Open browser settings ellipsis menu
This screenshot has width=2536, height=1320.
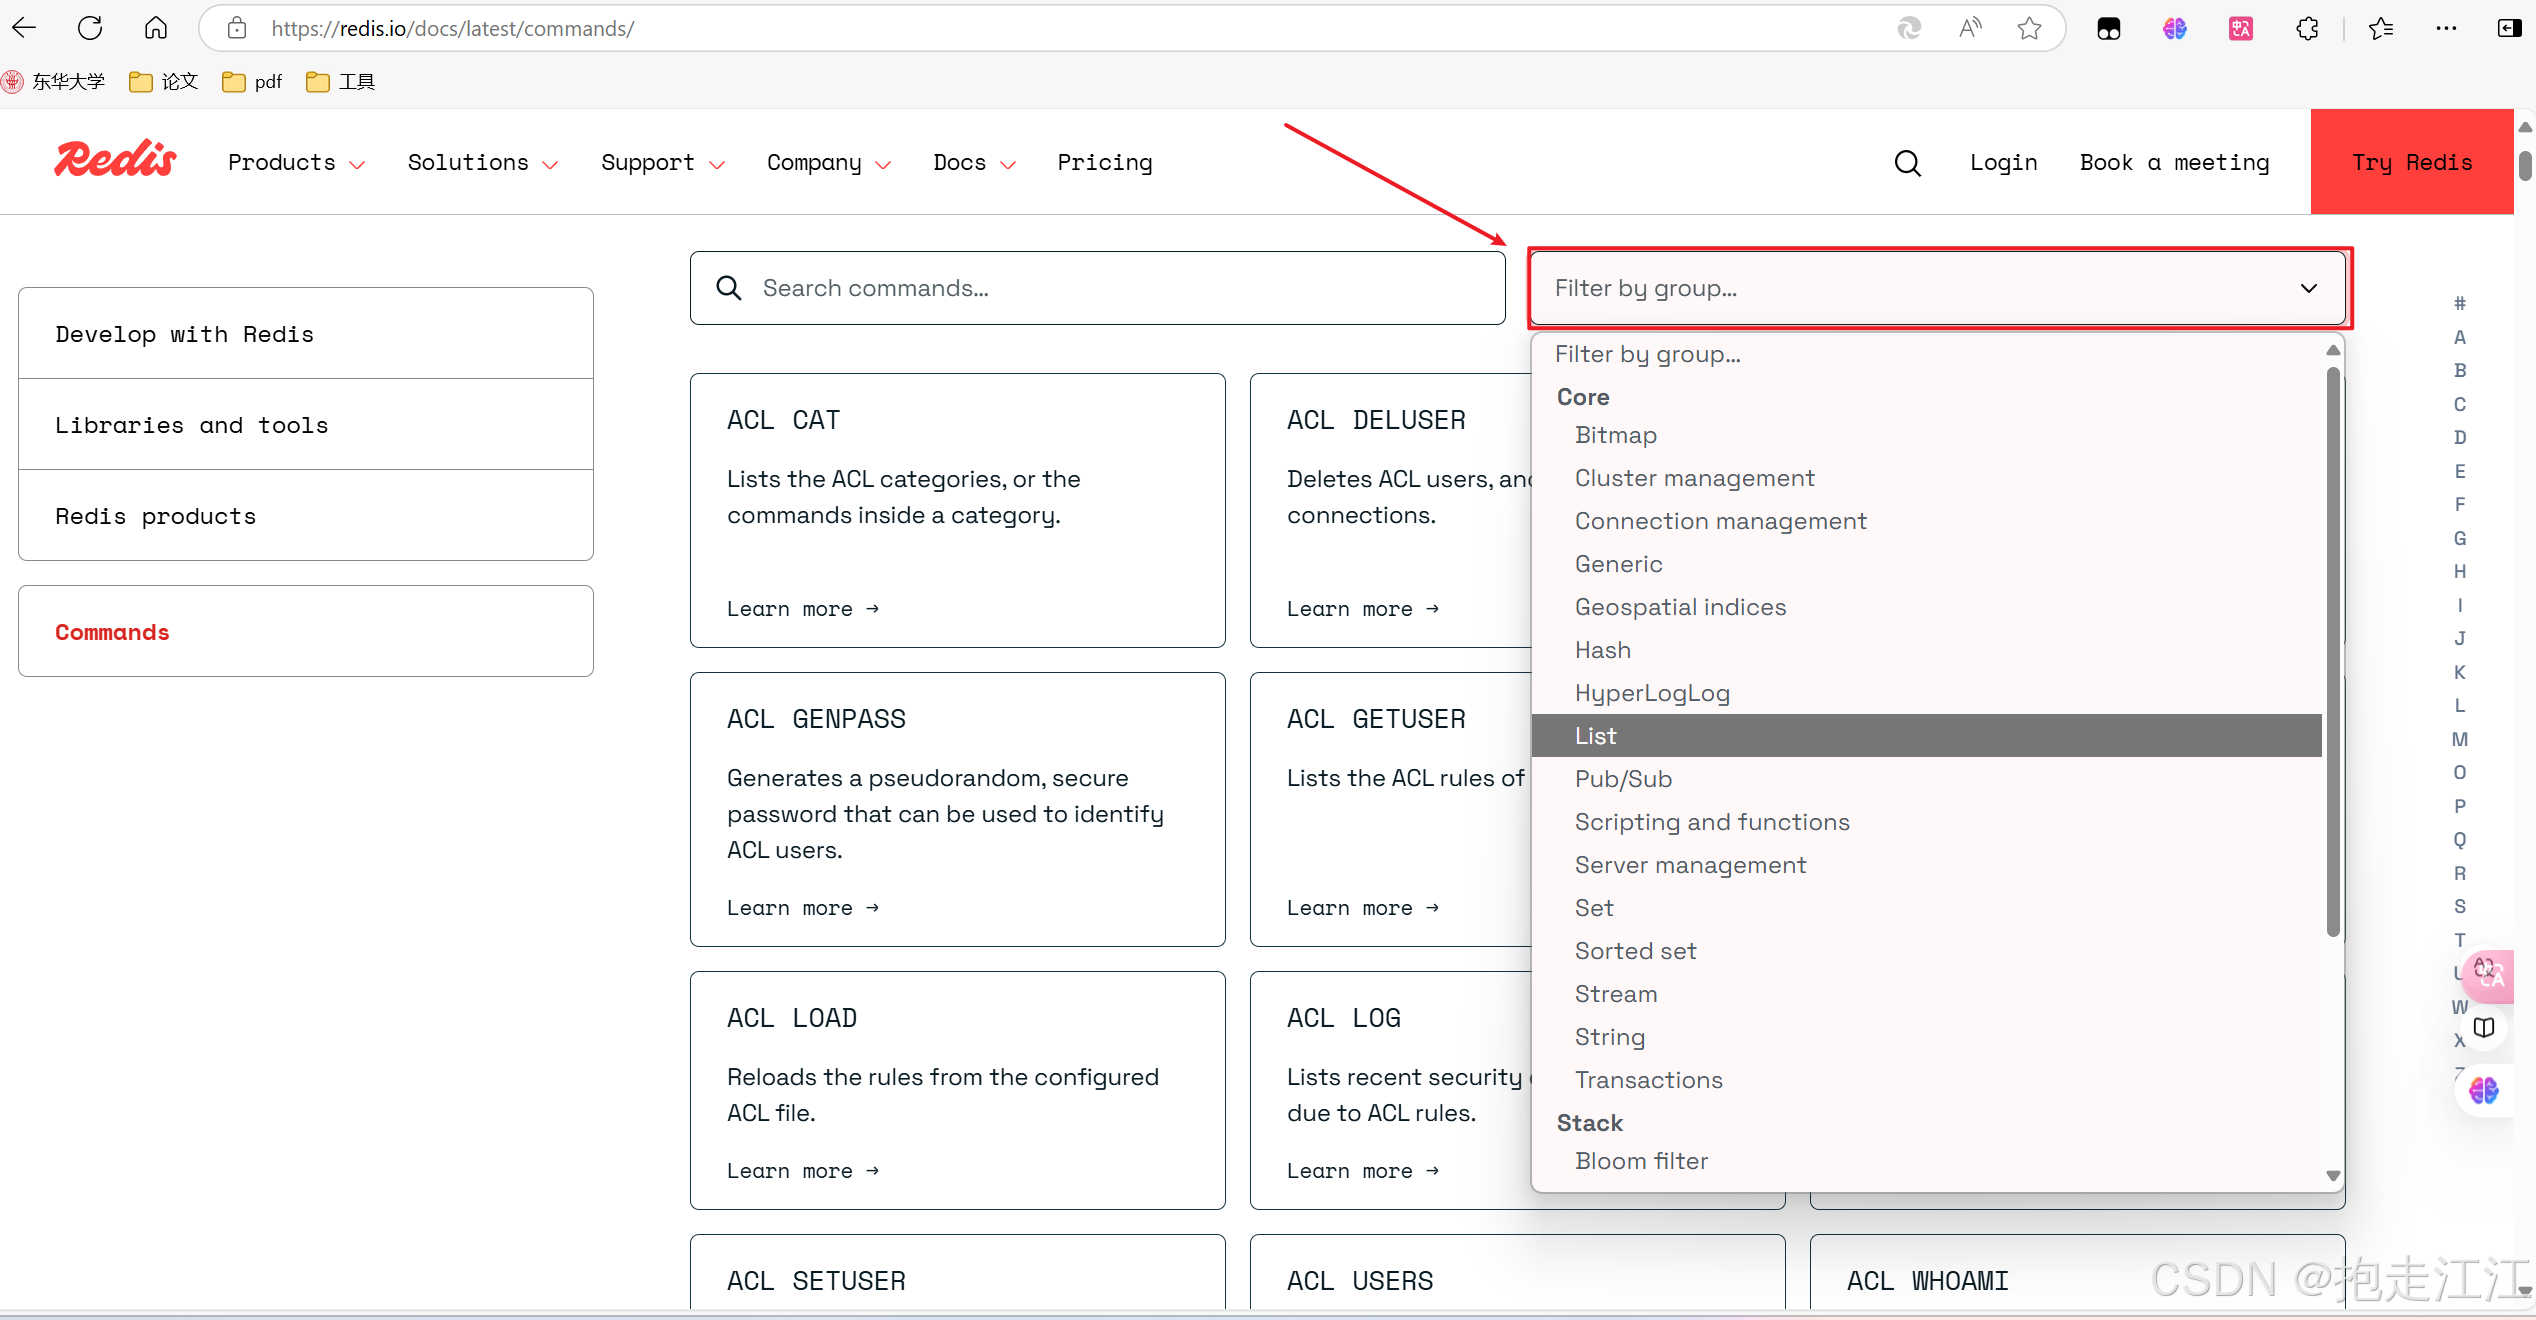pos(2446,28)
